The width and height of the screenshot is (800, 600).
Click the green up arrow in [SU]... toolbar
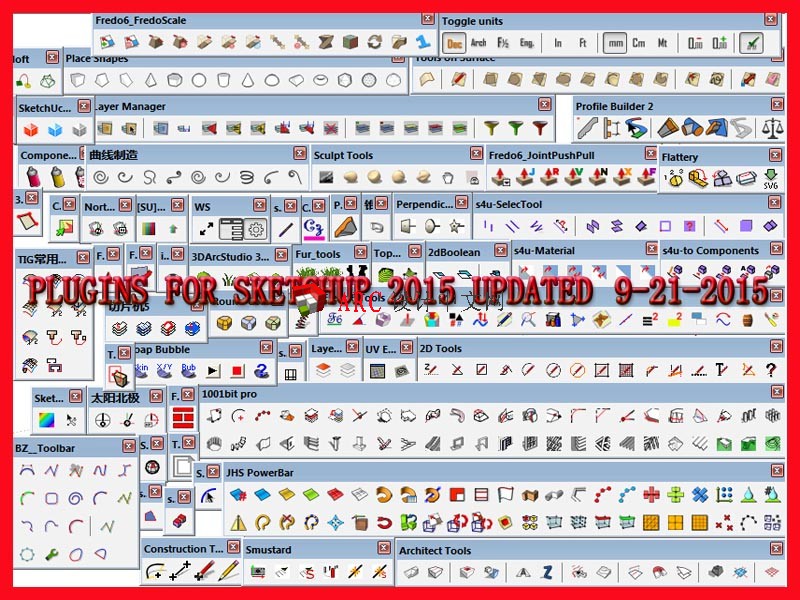173,229
